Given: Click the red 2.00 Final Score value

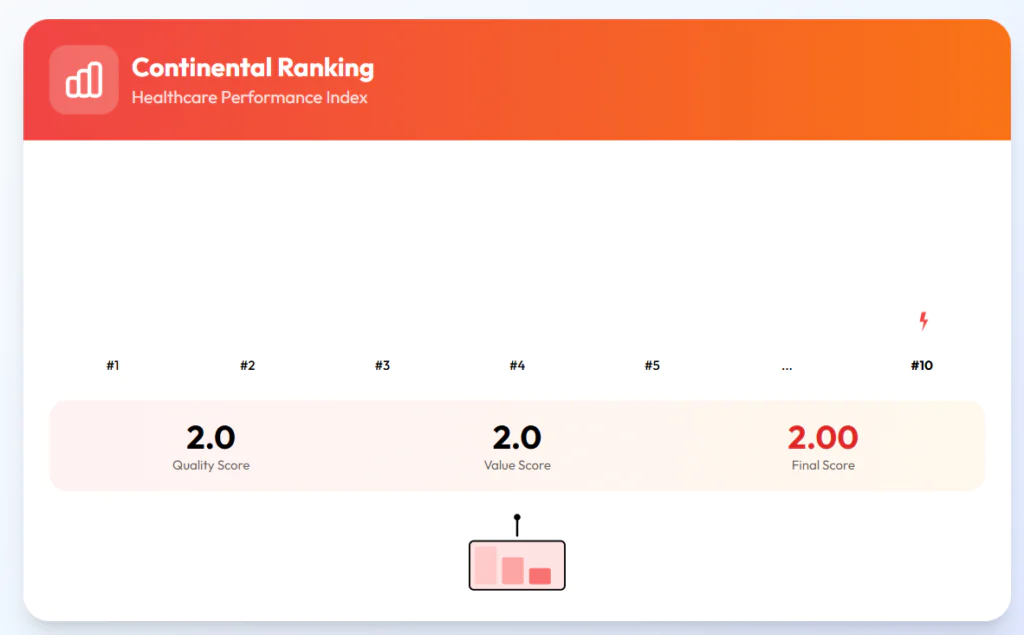Looking at the screenshot, I should [823, 437].
